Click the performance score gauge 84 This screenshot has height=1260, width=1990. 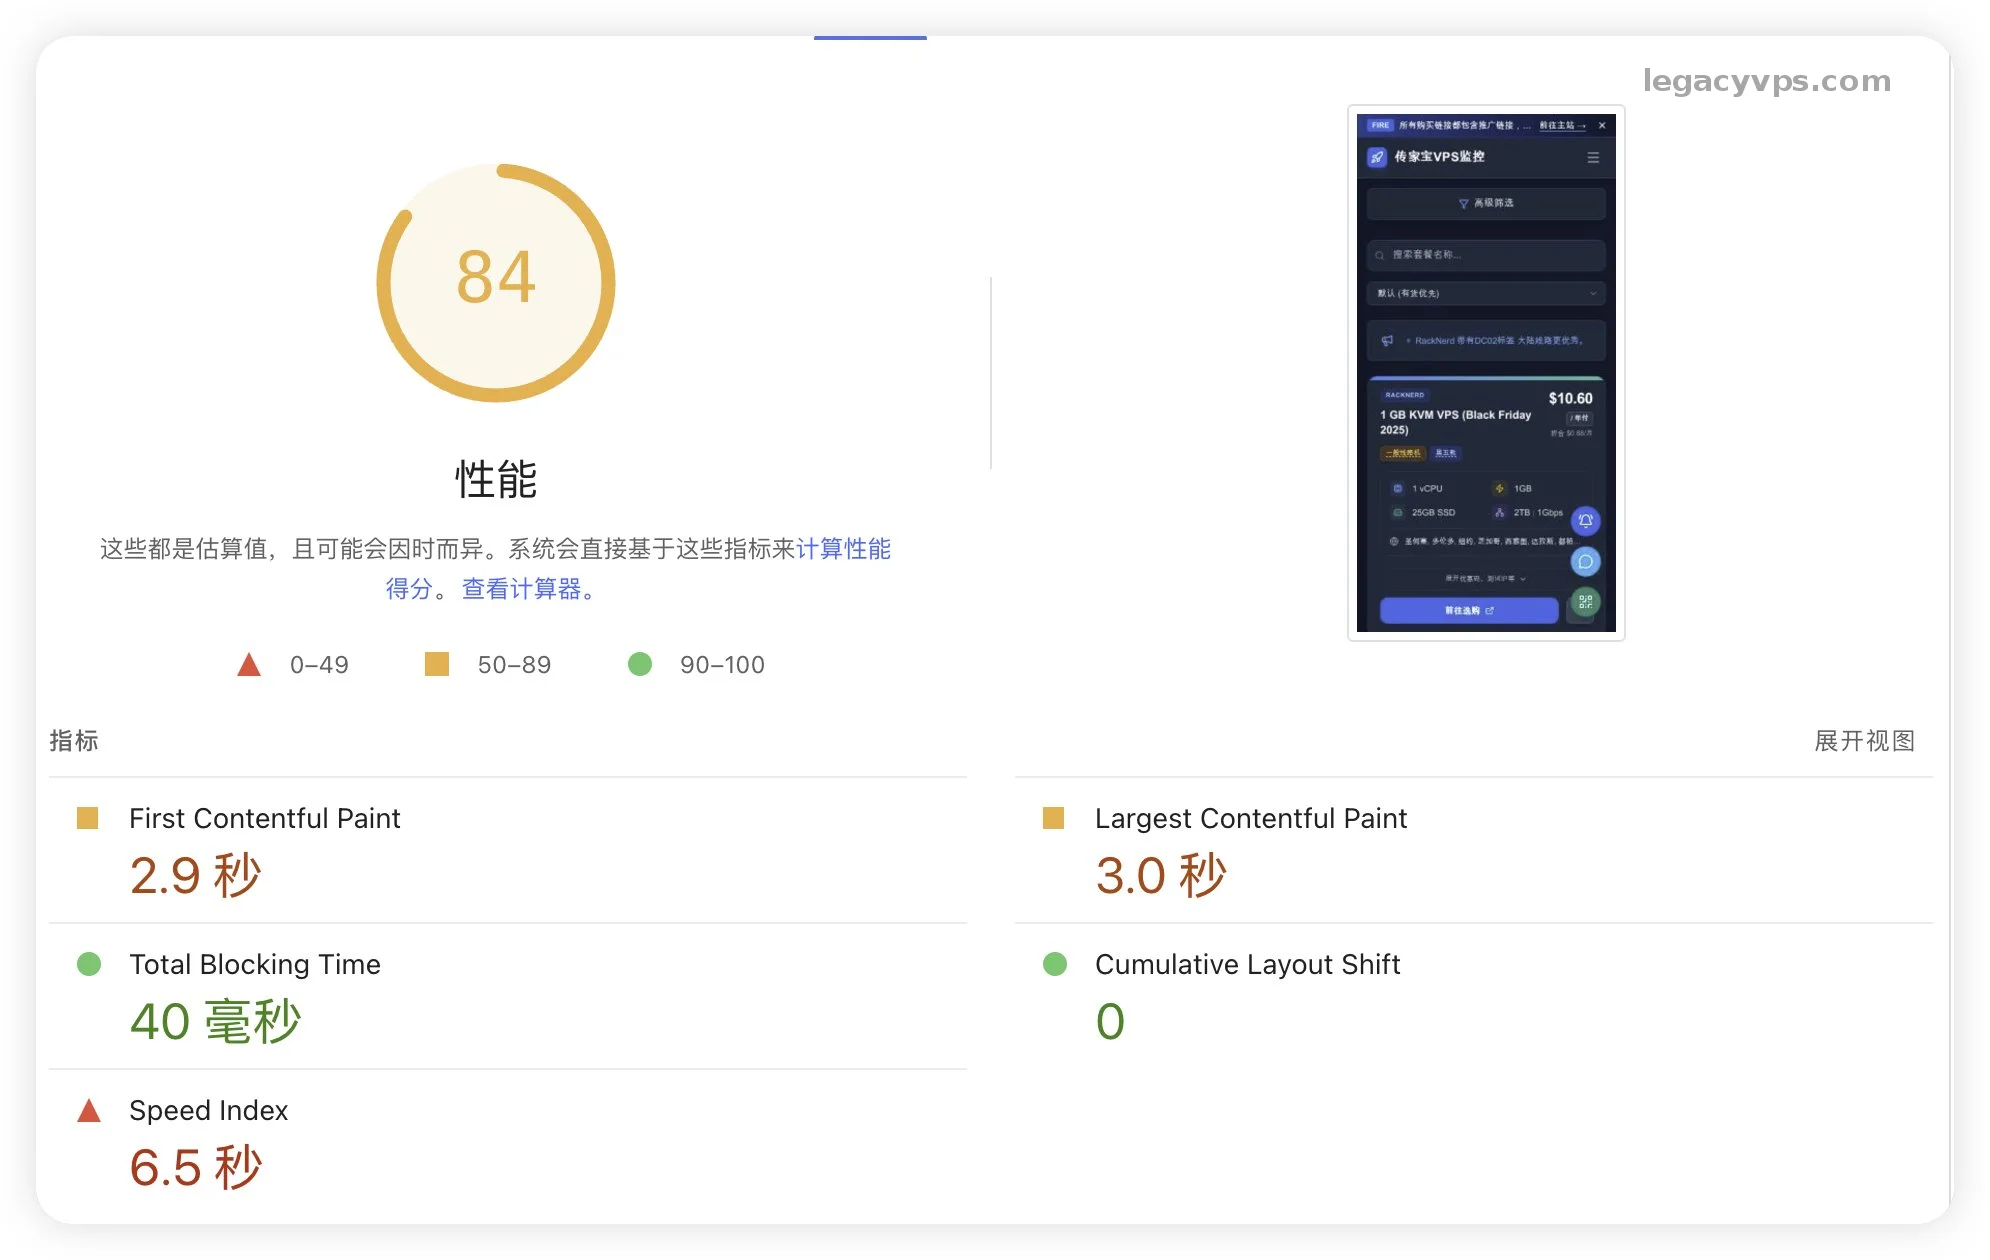pos(496,283)
